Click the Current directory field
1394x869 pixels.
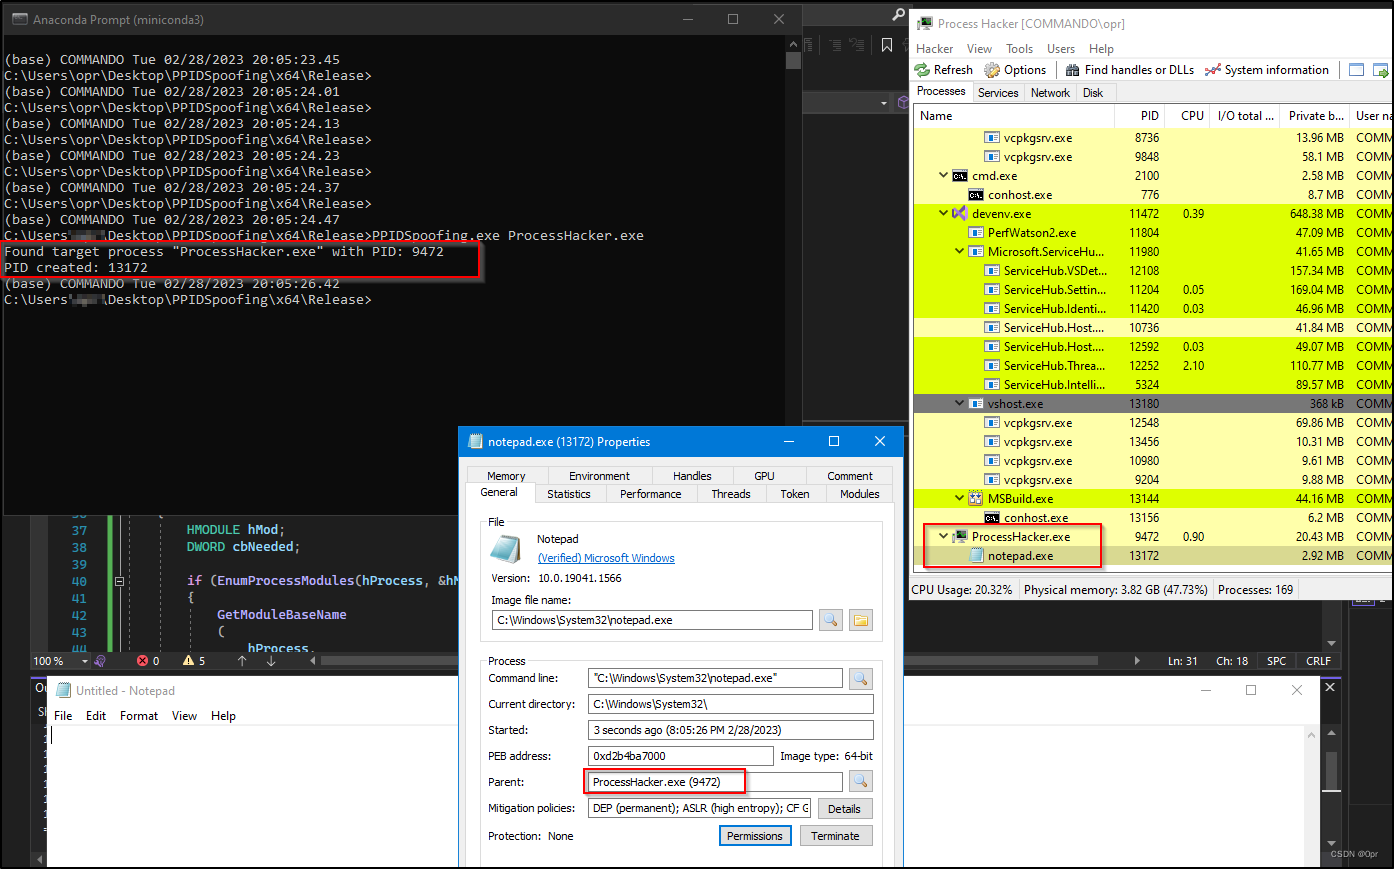tap(730, 704)
